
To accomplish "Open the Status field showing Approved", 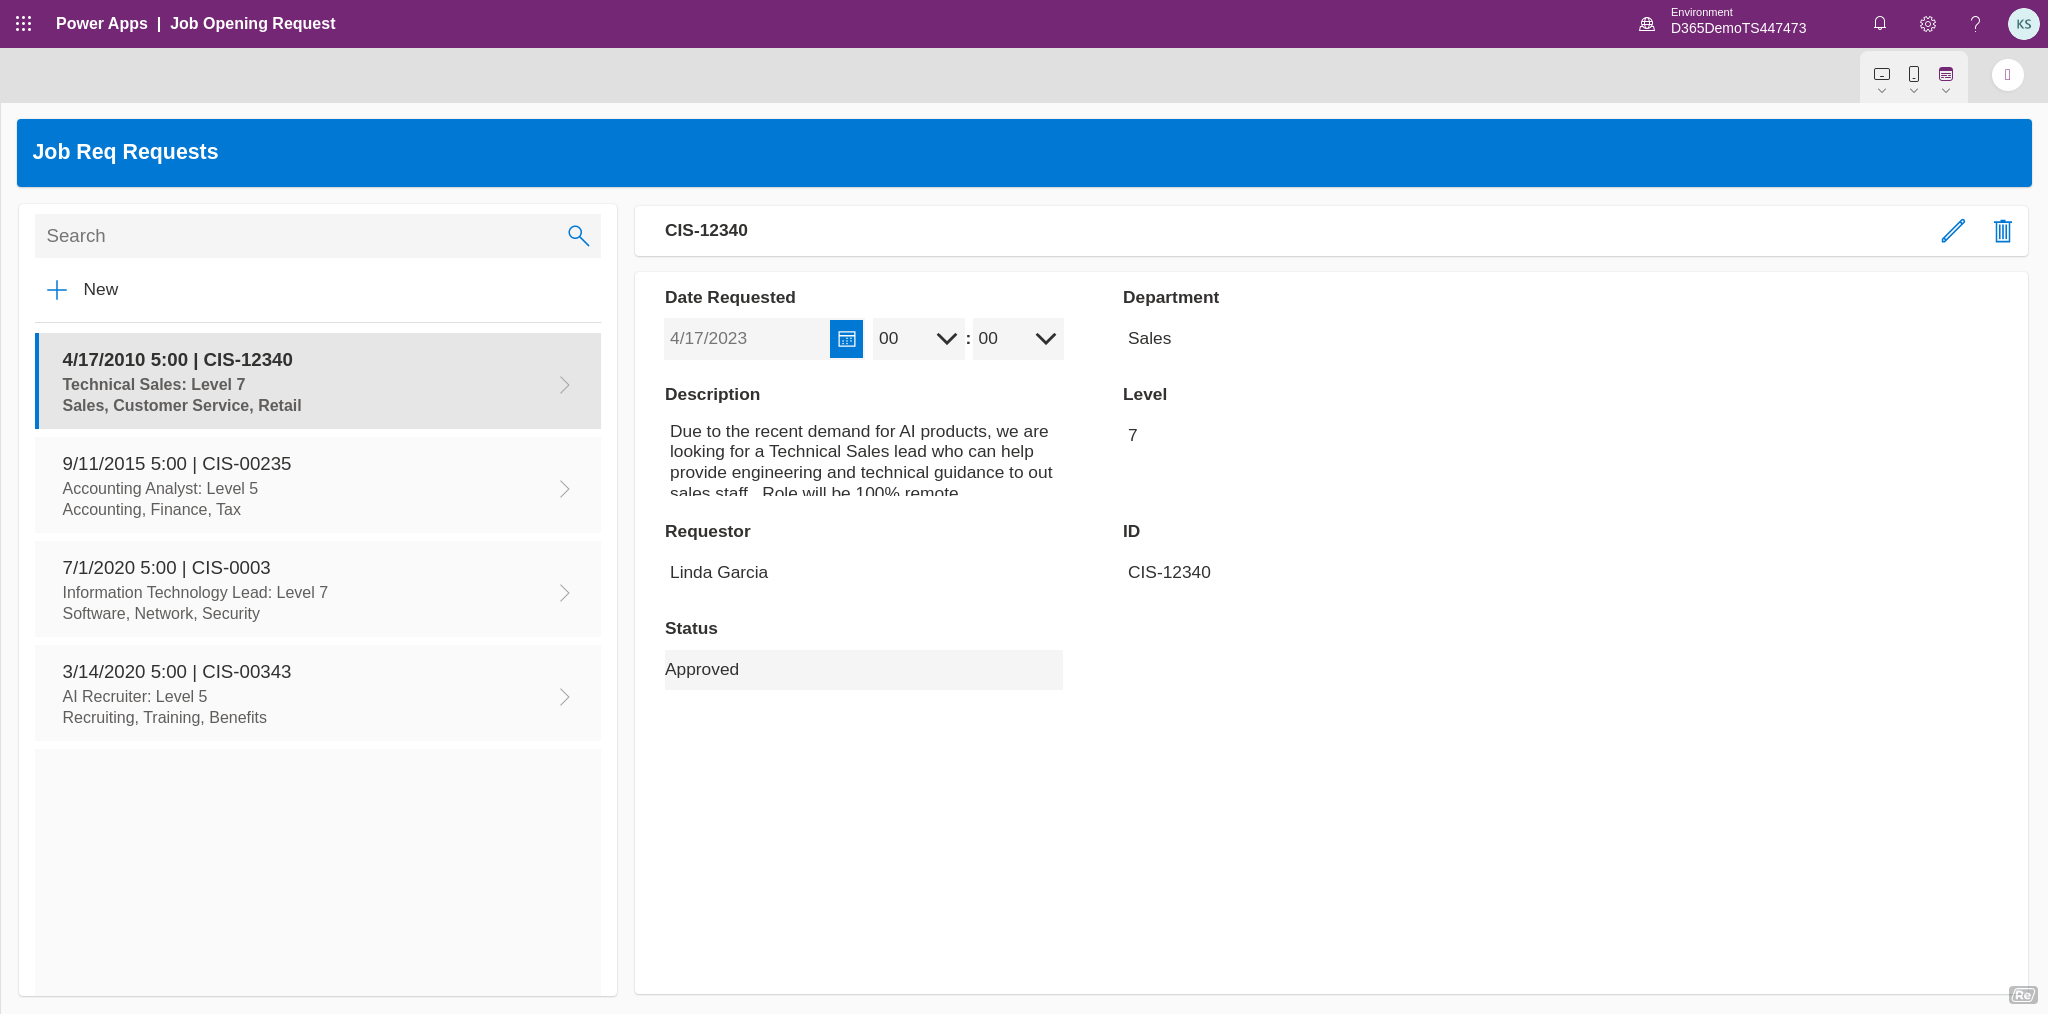I will tap(863, 670).
